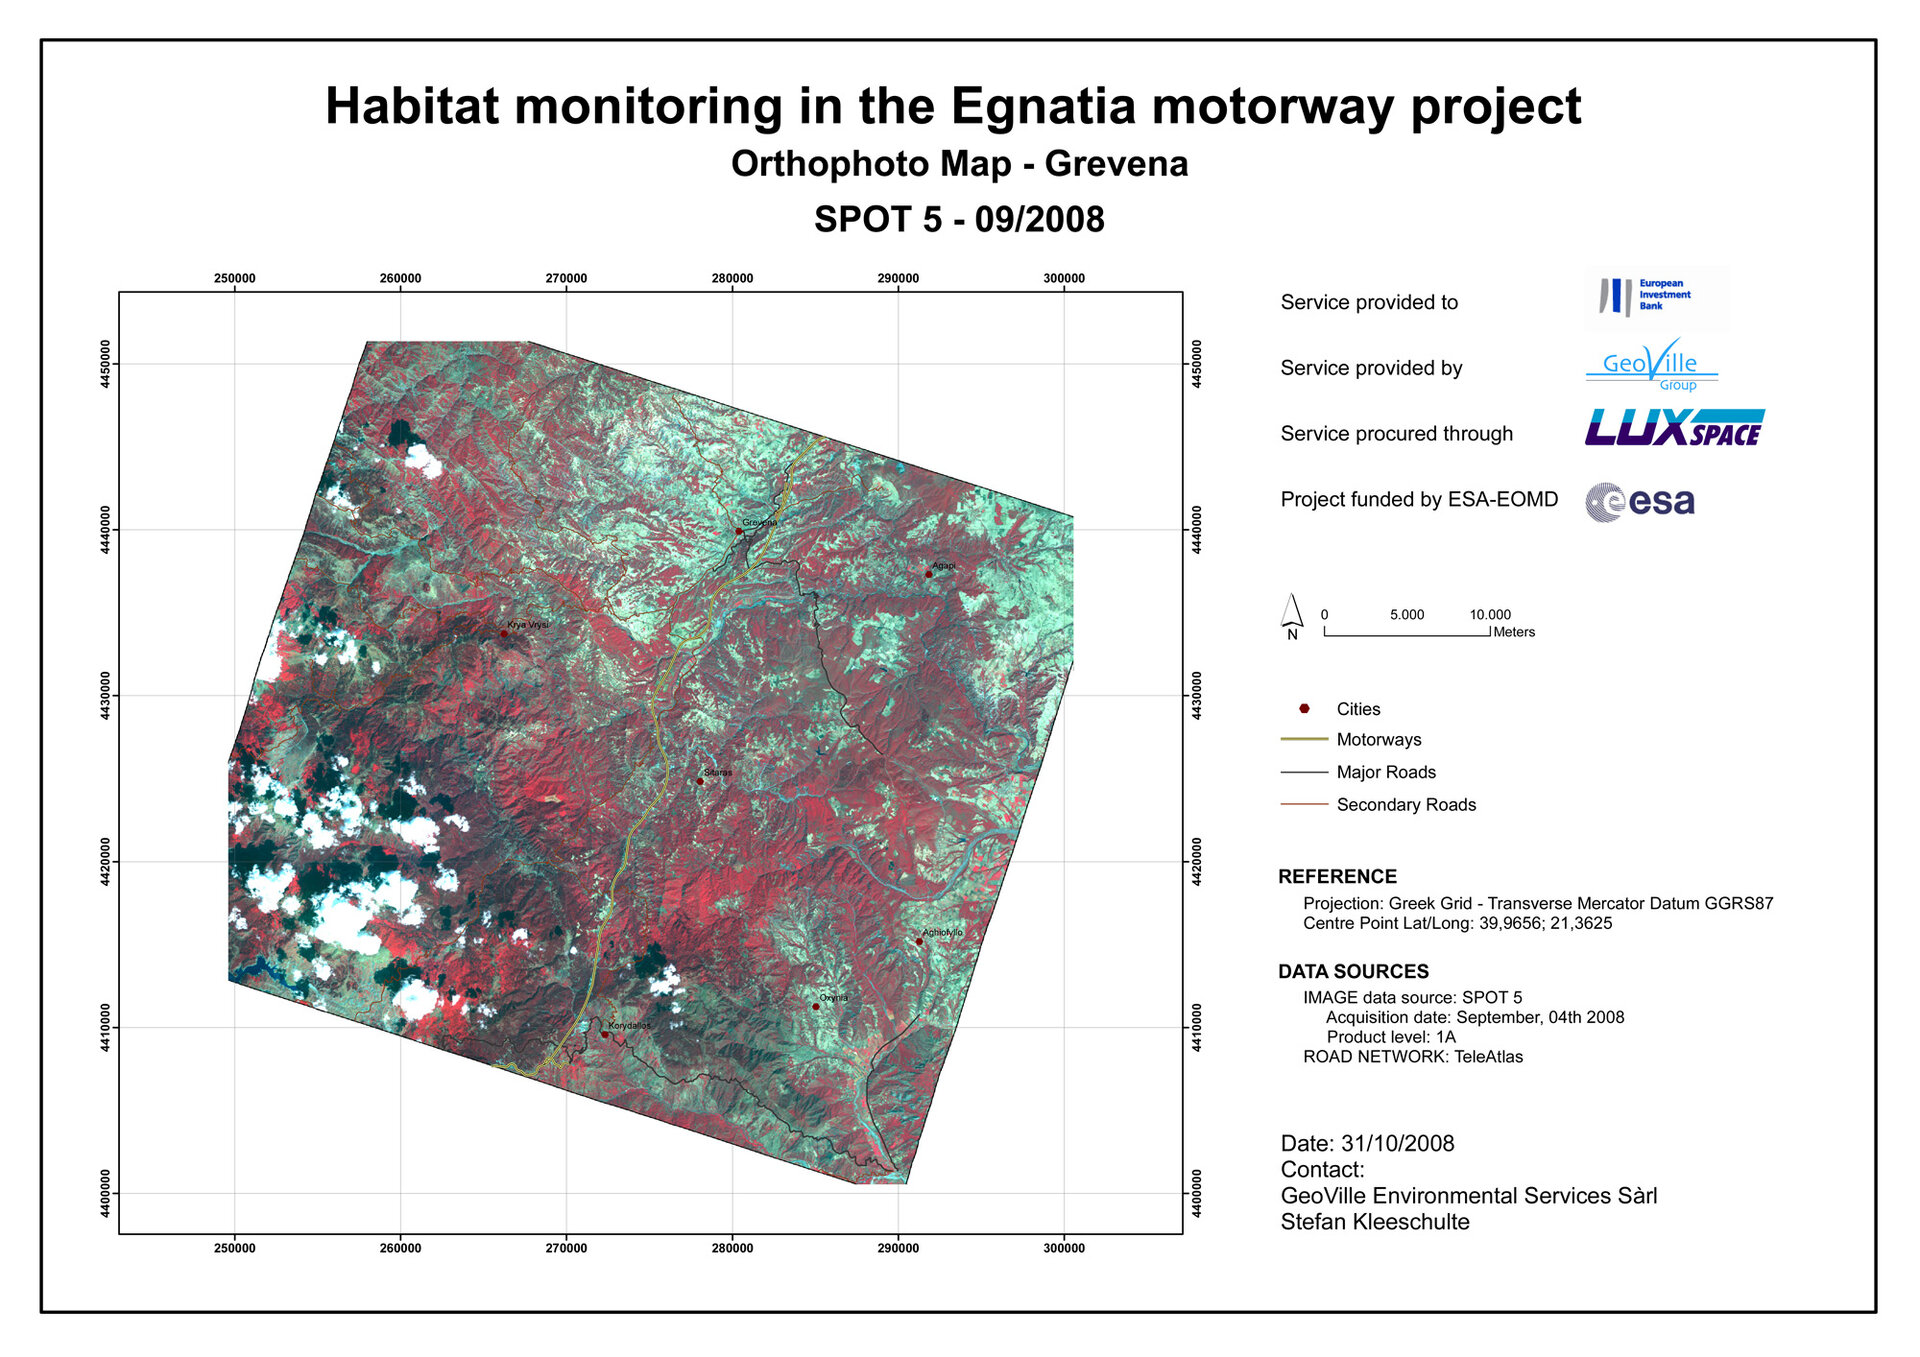Click the ESA logo

[1640, 502]
